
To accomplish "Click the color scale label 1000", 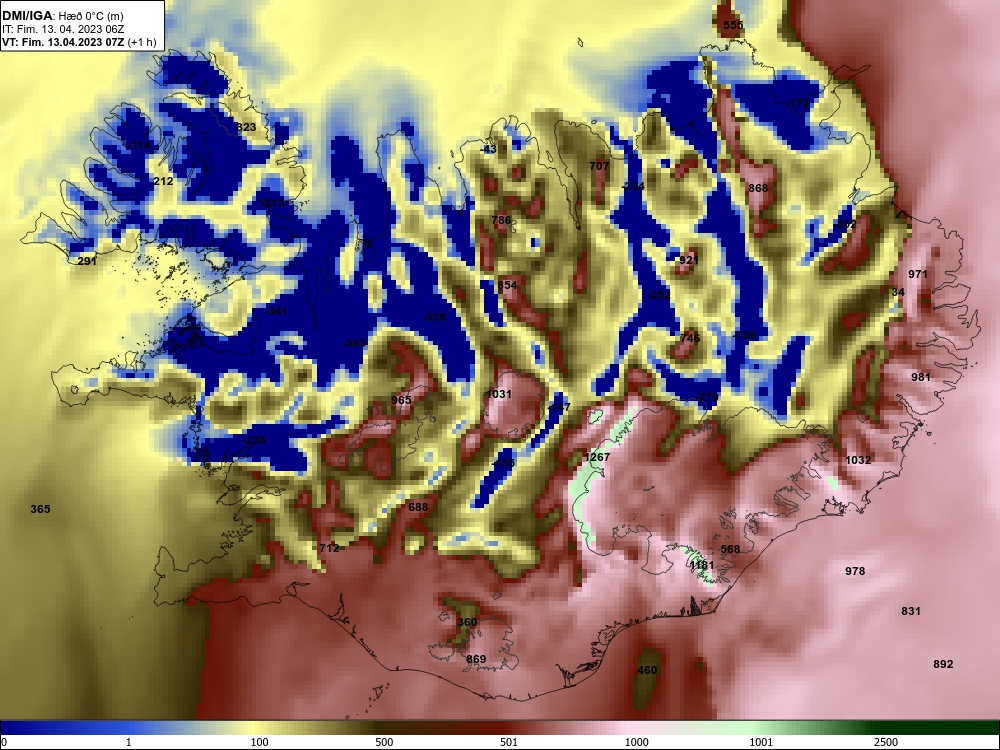I will (x=636, y=742).
